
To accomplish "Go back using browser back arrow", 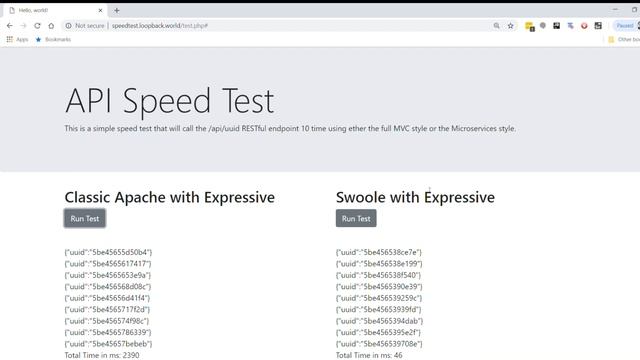I will click(10, 26).
